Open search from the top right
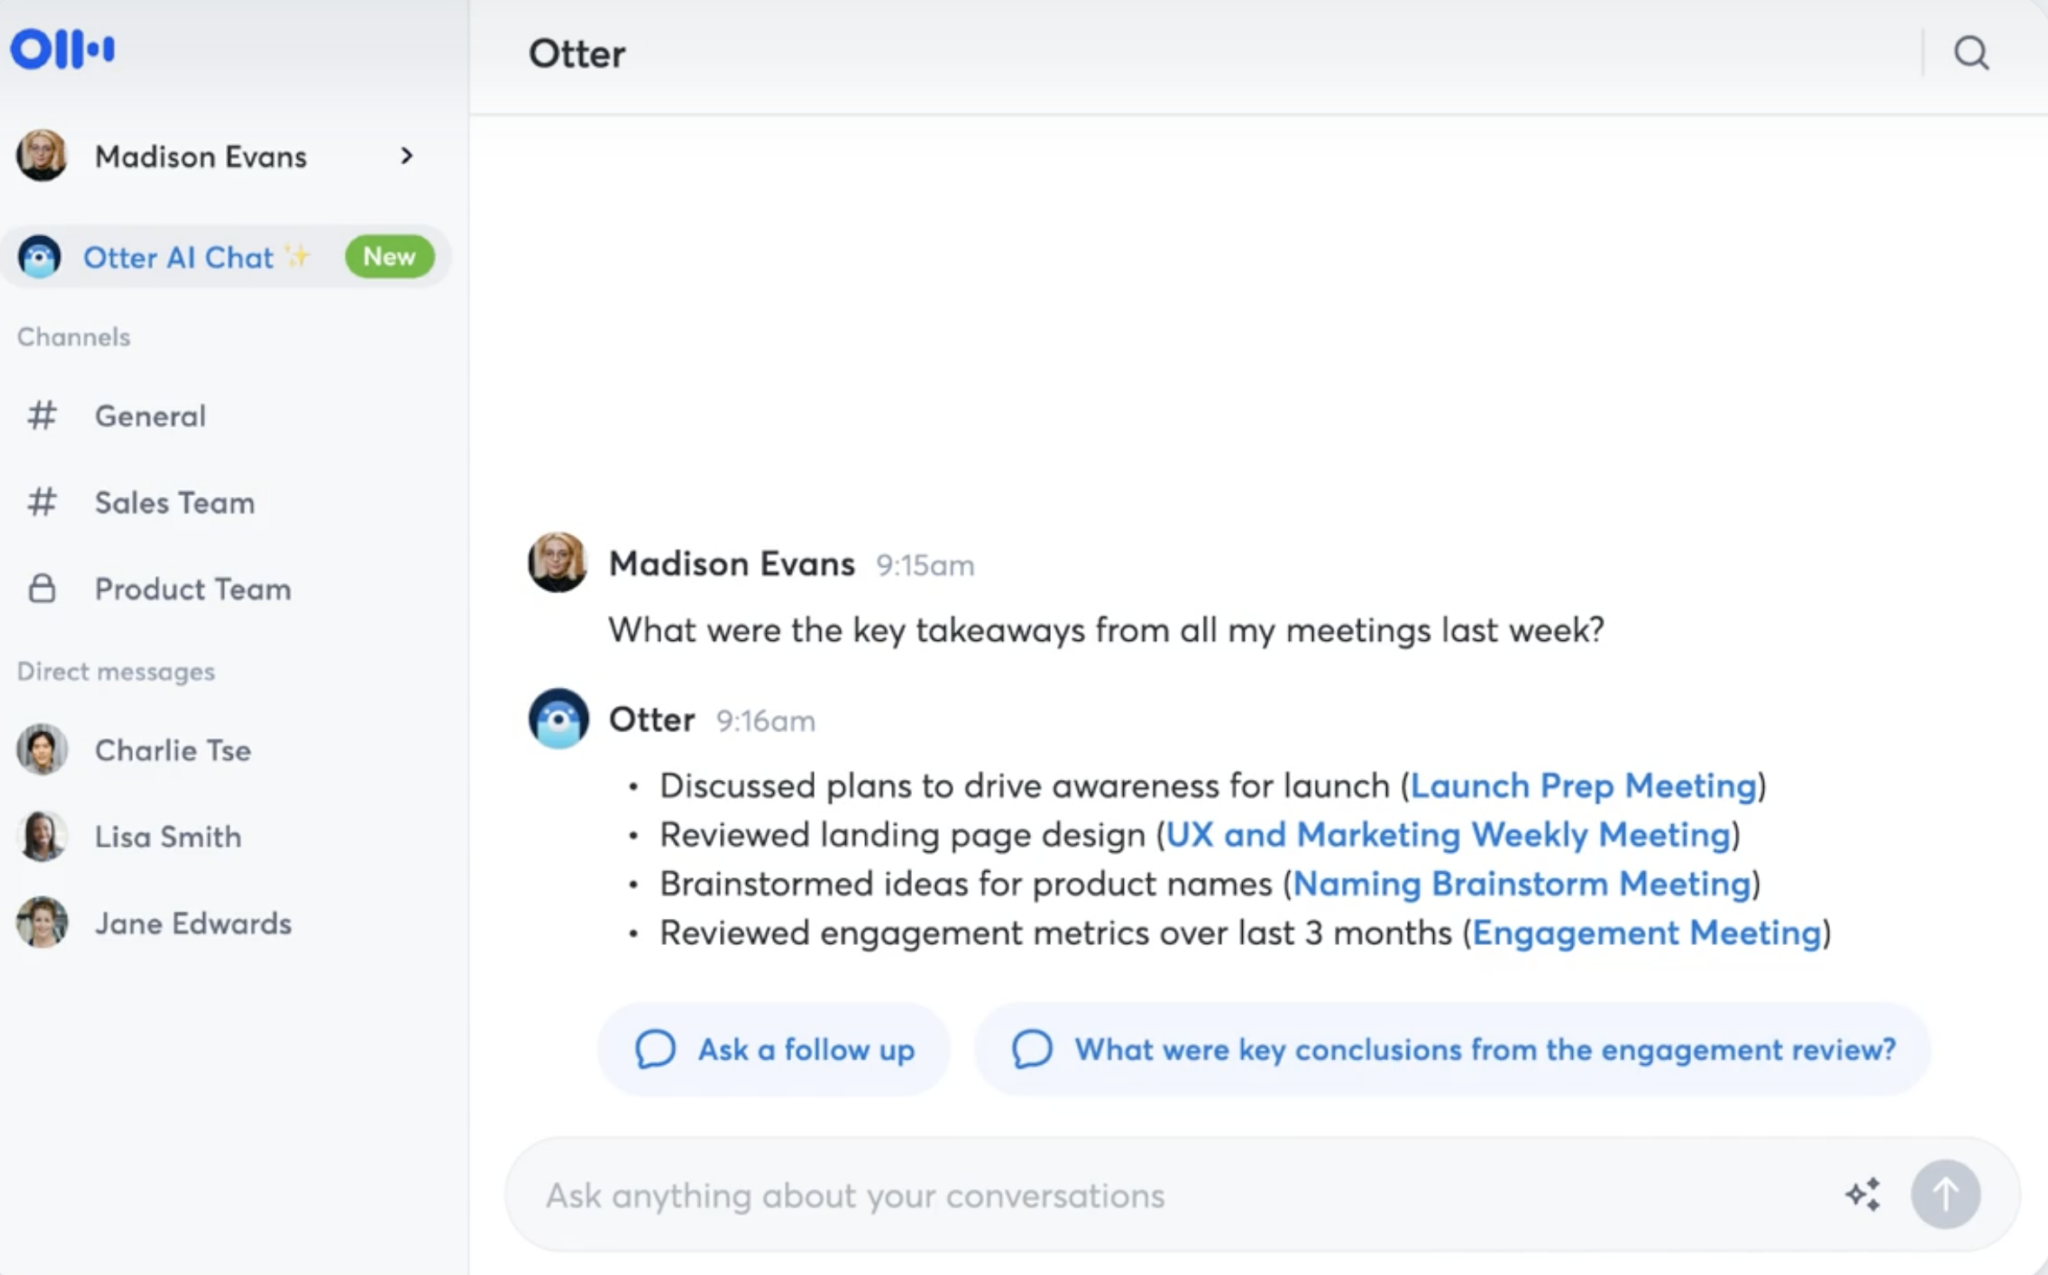This screenshot has height=1275, width=2048. pyautogui.click(x=1969, y=54)
